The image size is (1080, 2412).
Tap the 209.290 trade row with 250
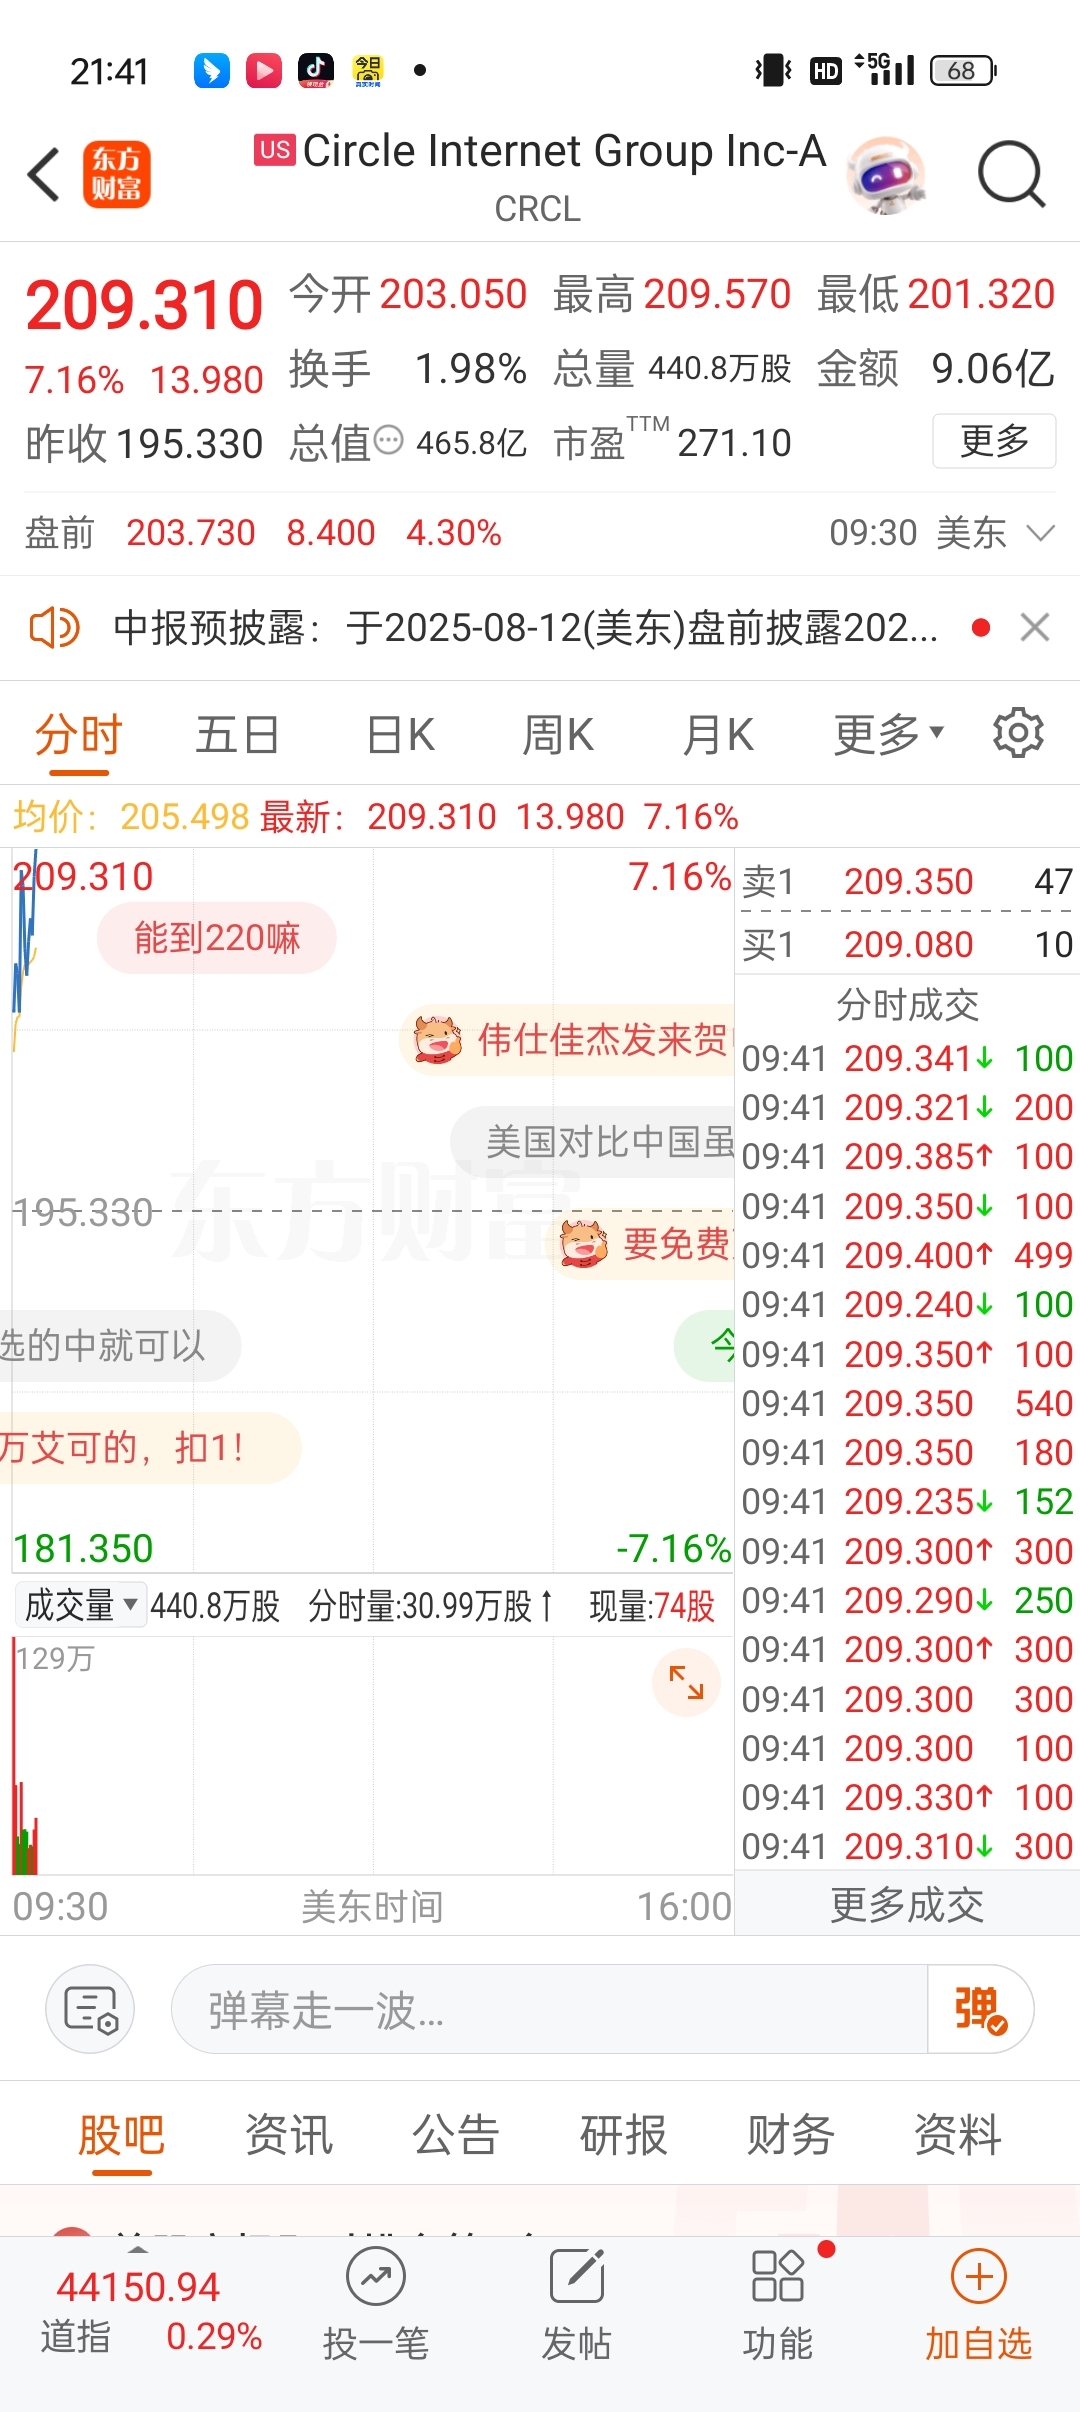pyautogui.click(x=907, y=1600)
